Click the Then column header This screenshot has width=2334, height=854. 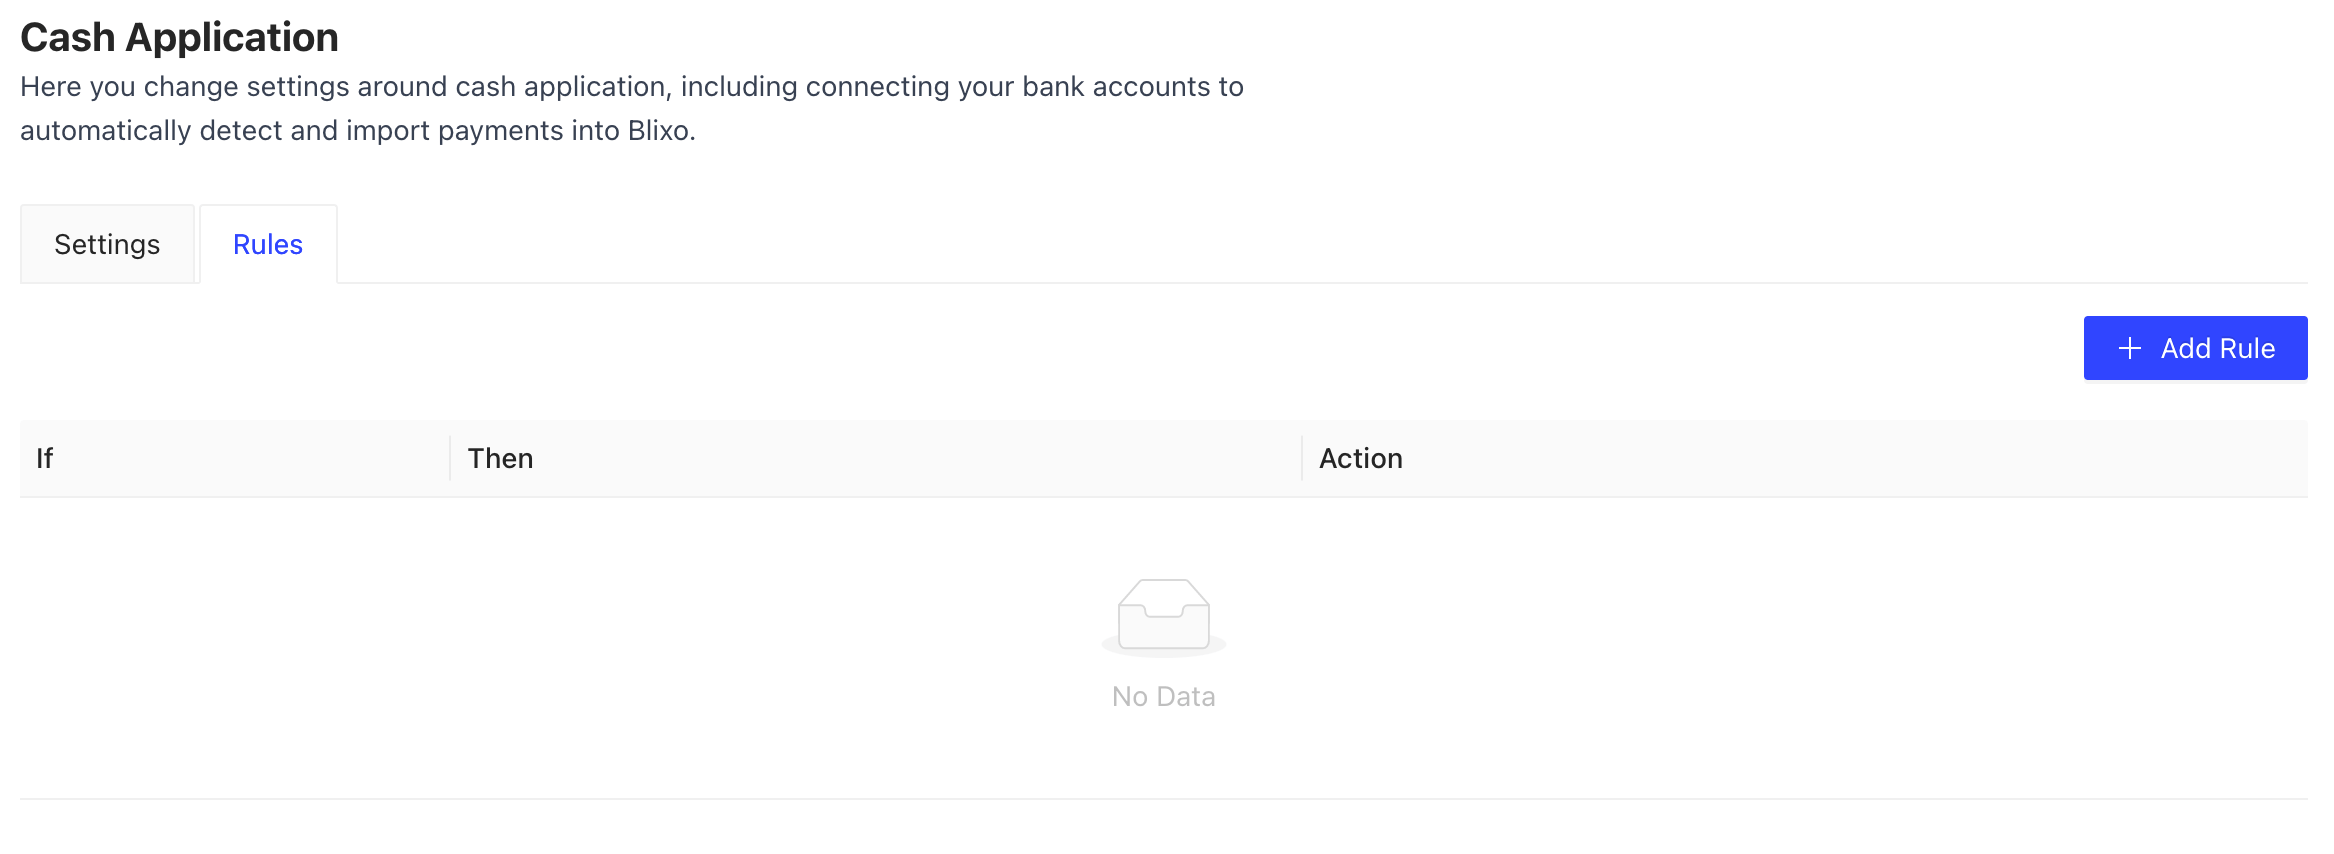[x=500, y=458]
